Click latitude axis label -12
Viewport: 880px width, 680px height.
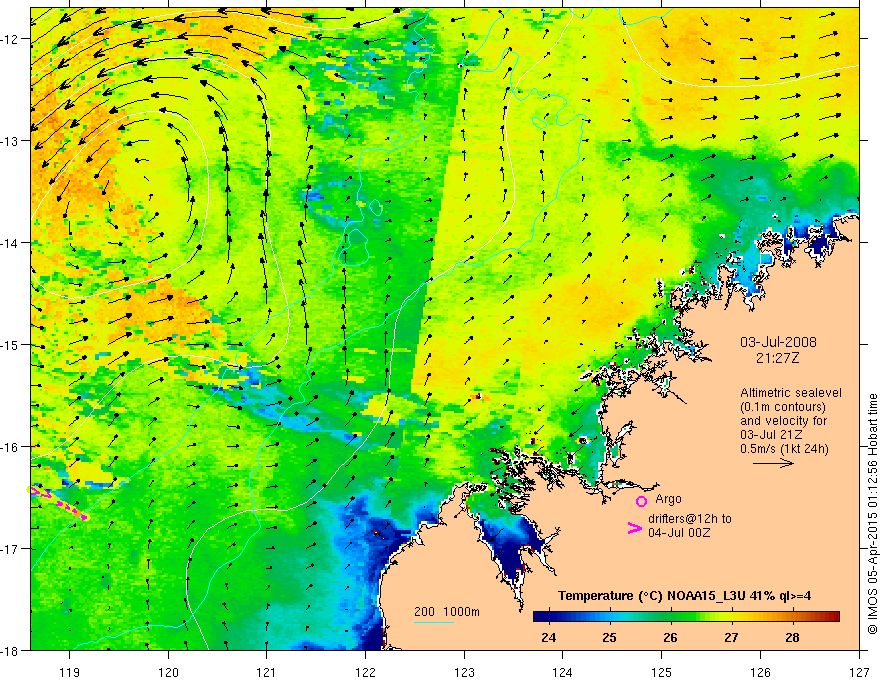pyautogui.click(x=11, y=39)
